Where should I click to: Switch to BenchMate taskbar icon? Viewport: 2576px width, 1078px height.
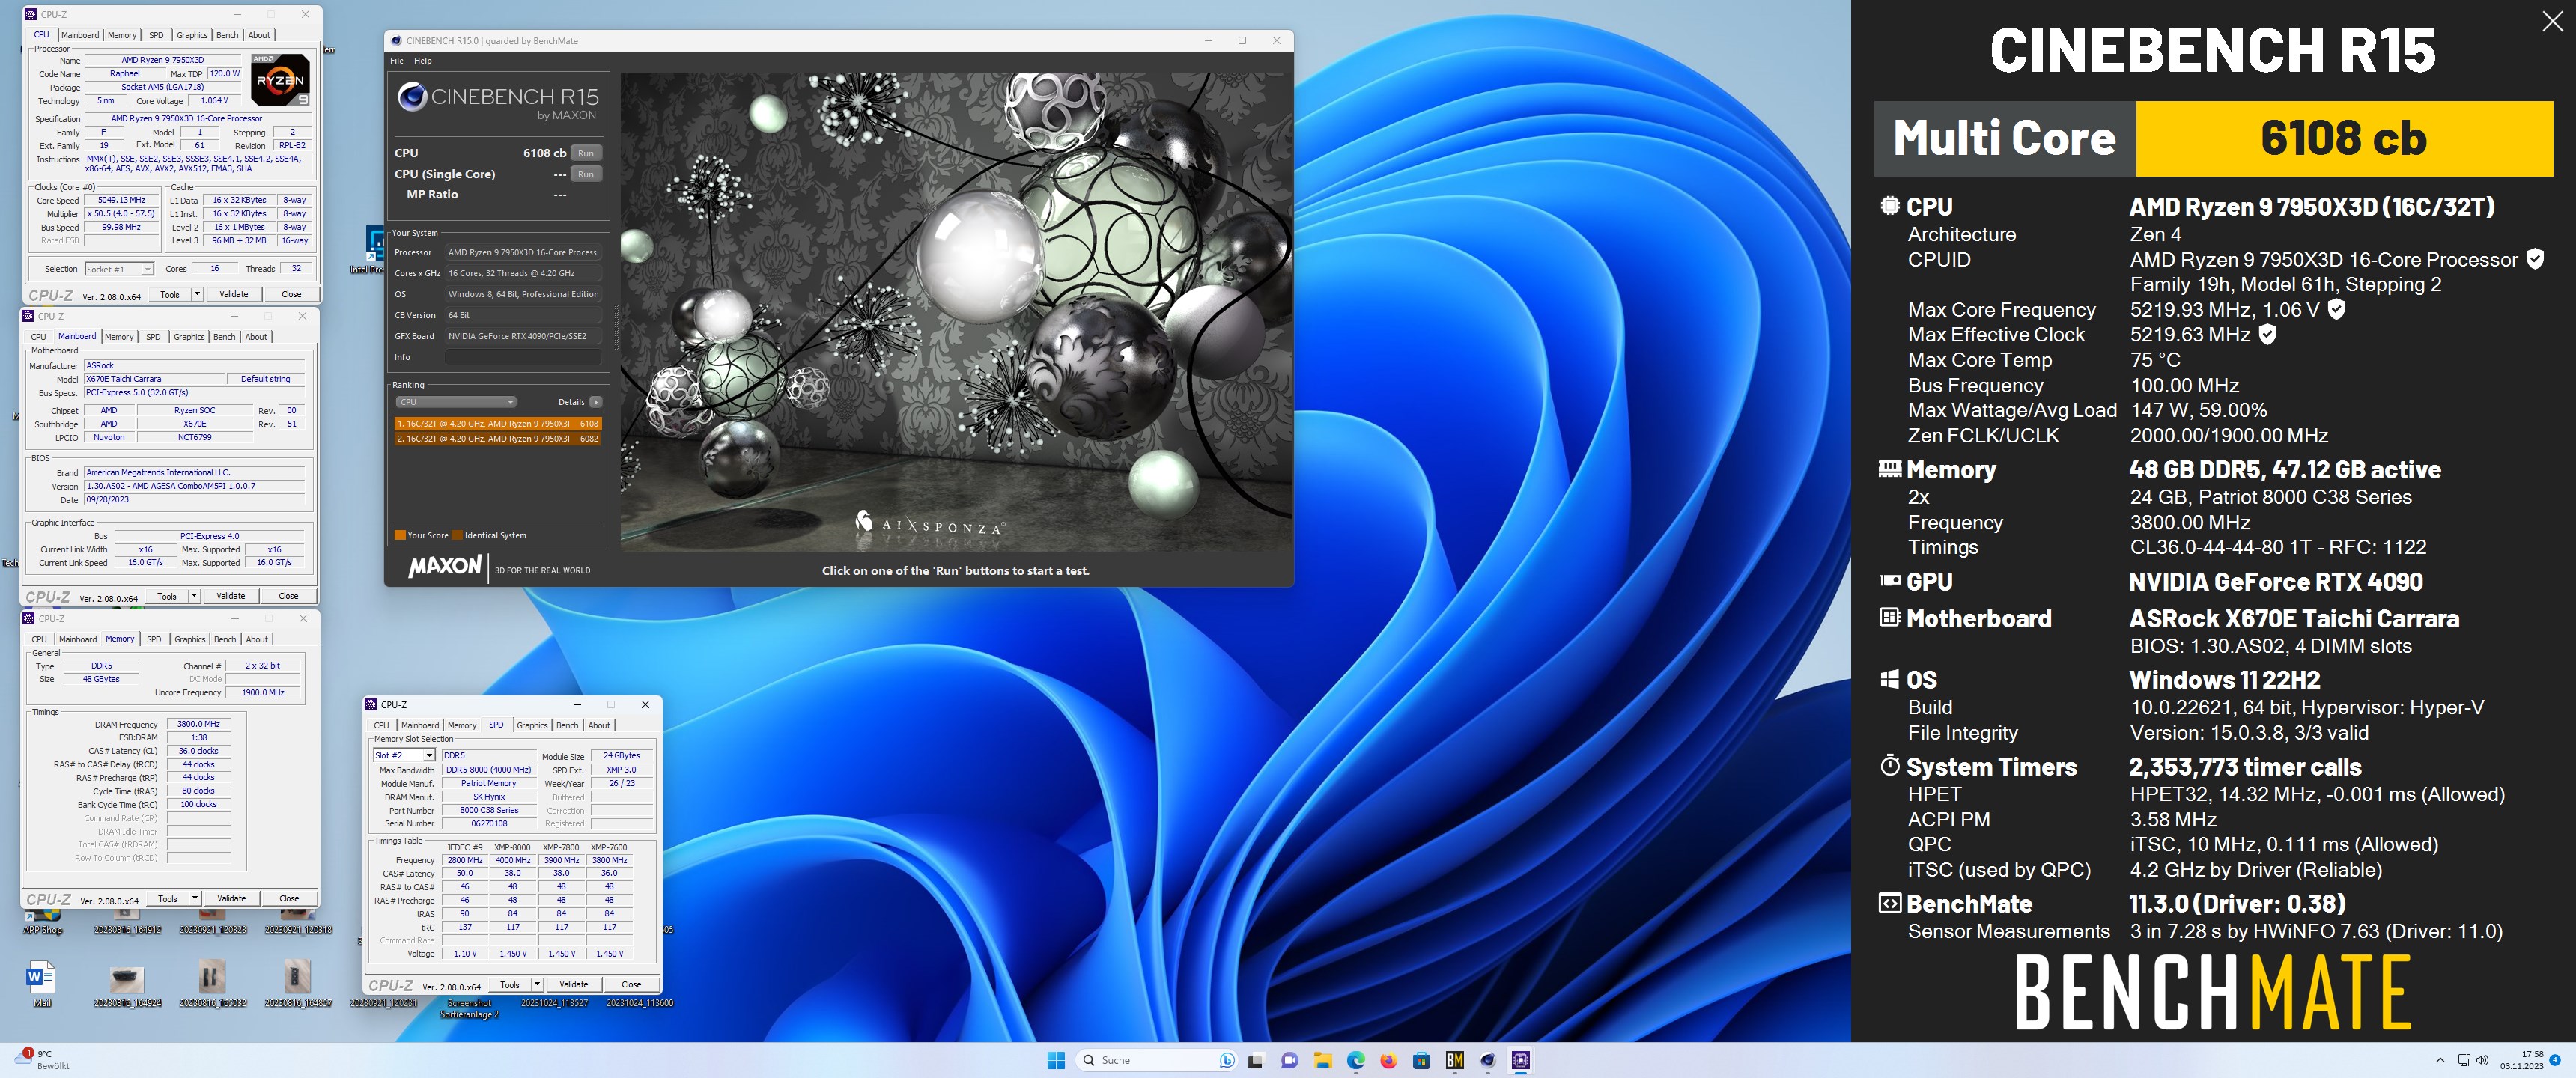[1454, 1060]
